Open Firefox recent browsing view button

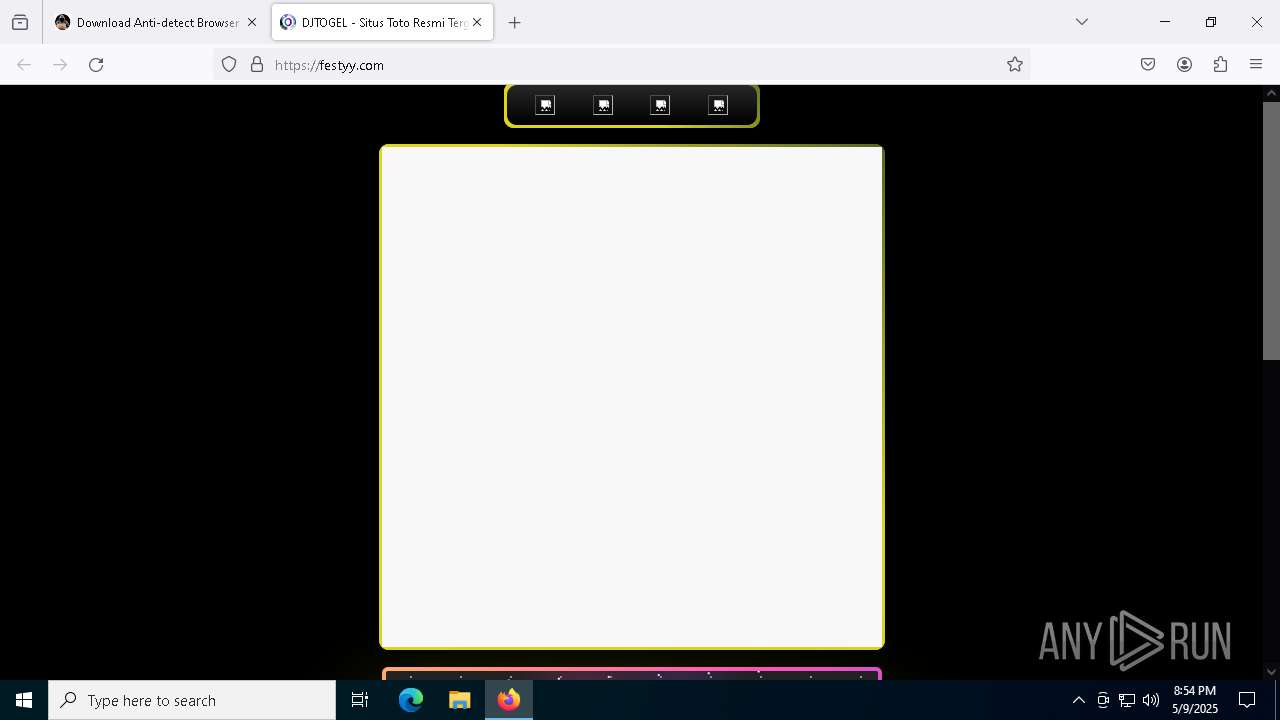[x=20, y=22]
